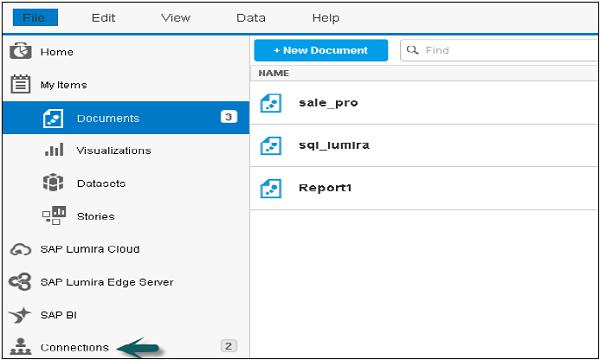Select Documents item in the sidebar
The image size is (600, 360).
point(126,118)
